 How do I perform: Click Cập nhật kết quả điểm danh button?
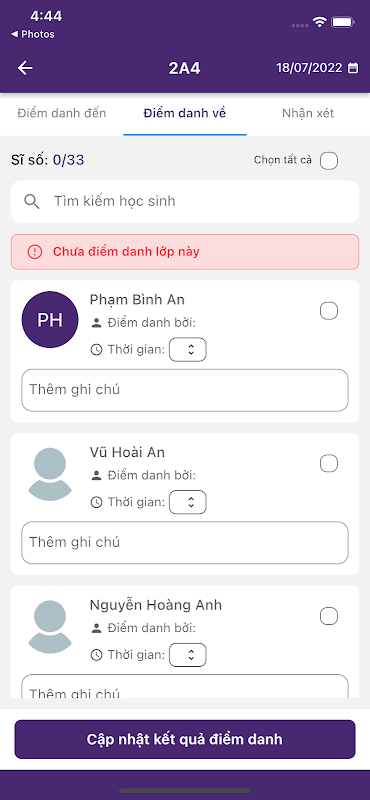pyautogui.click(x=185, y=739)
